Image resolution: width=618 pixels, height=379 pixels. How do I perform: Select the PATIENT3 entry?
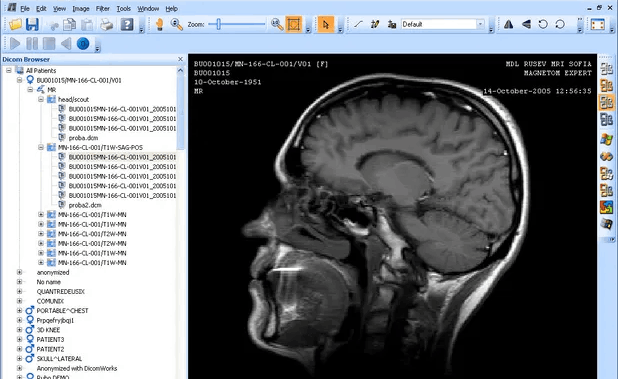pos(50,340)
